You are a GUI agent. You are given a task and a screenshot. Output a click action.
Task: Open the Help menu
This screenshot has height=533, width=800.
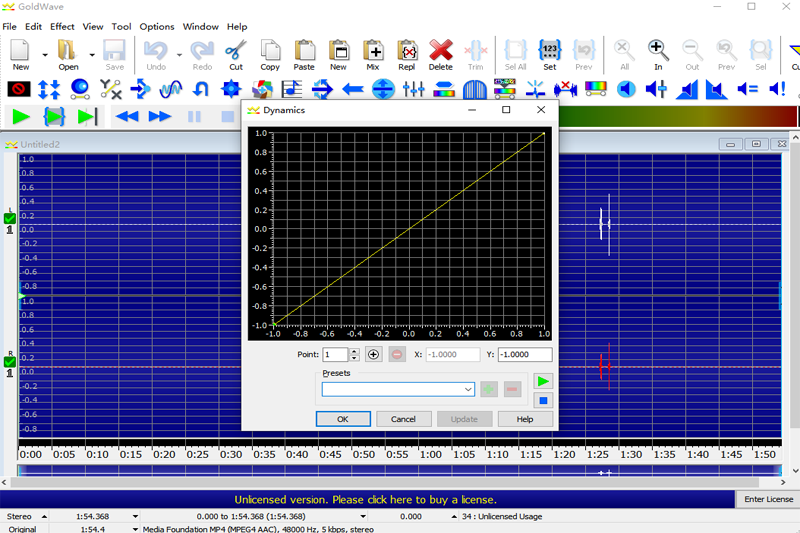point(237,27)
